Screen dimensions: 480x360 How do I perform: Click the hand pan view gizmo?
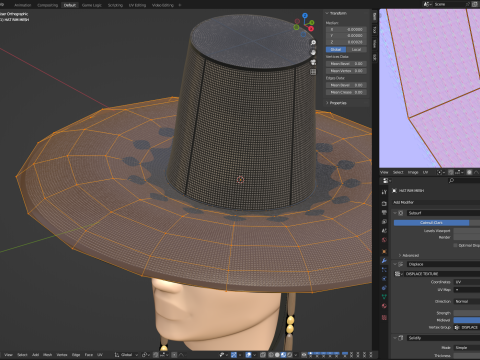pos(313,52)
